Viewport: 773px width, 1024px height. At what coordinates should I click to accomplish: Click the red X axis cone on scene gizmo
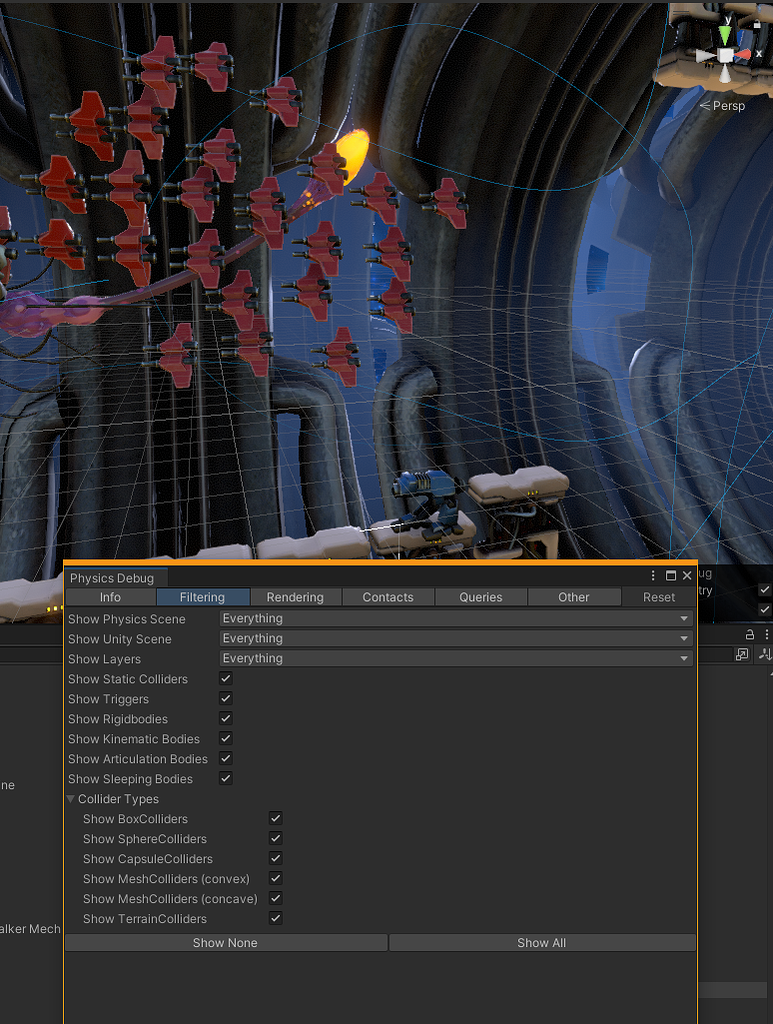(x=743, y=54)
